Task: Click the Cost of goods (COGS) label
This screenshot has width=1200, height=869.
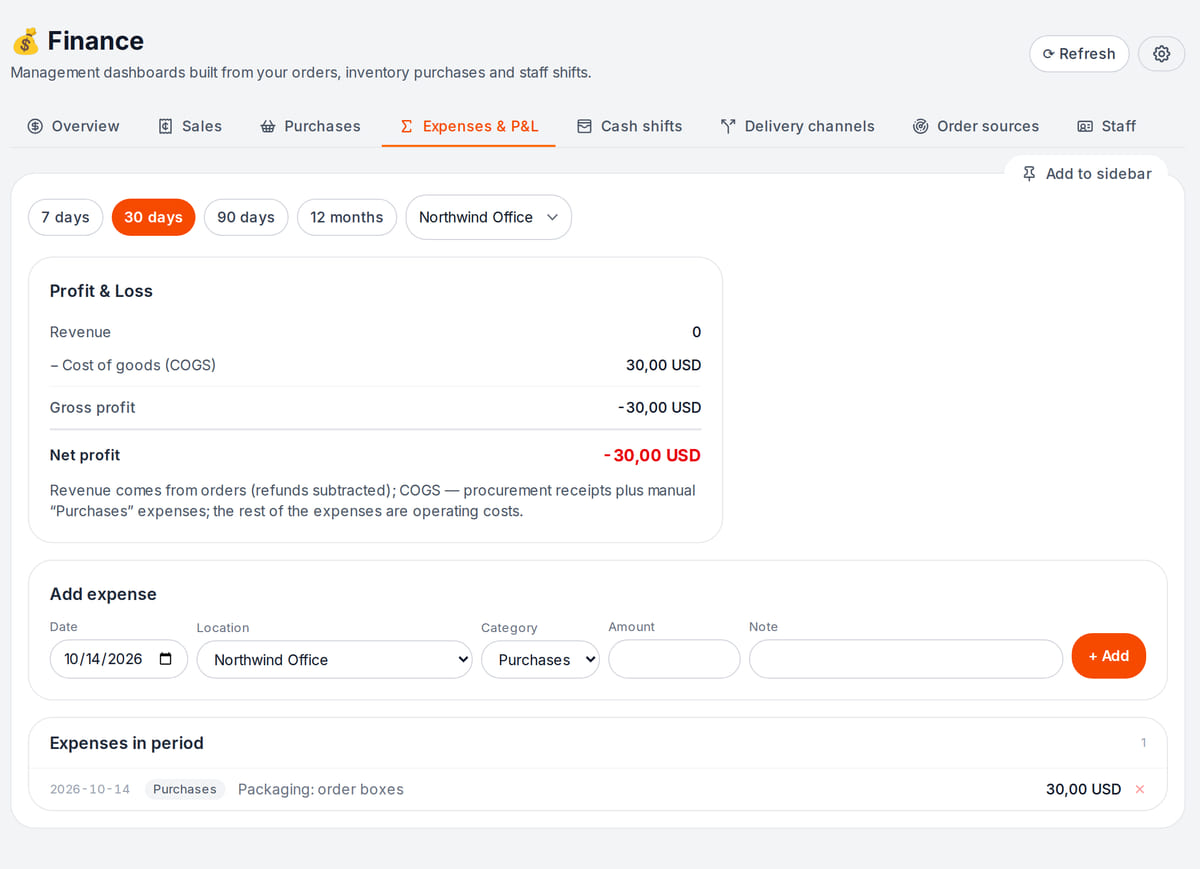Action: pyautogui.click(x=133, y=365)
